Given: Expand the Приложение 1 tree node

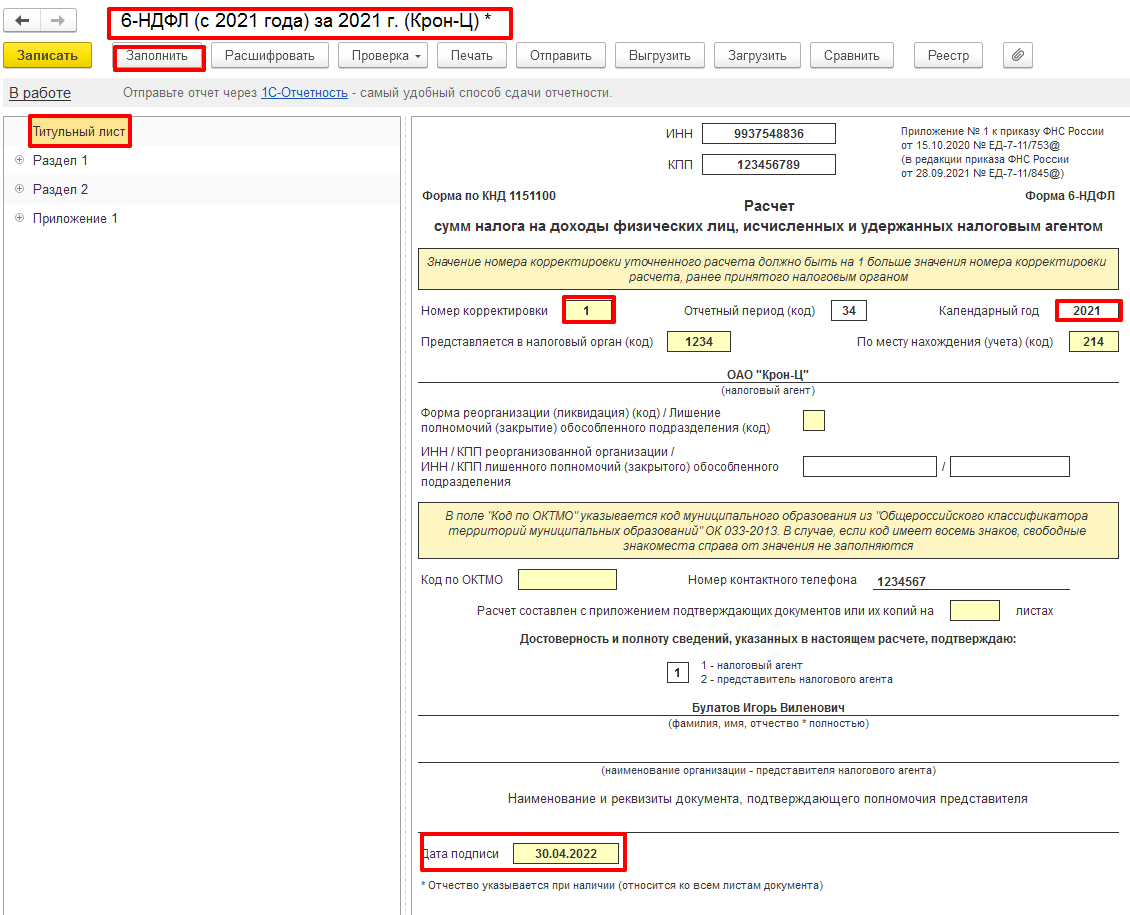Looking at the screenshot, I should point(19,218).
